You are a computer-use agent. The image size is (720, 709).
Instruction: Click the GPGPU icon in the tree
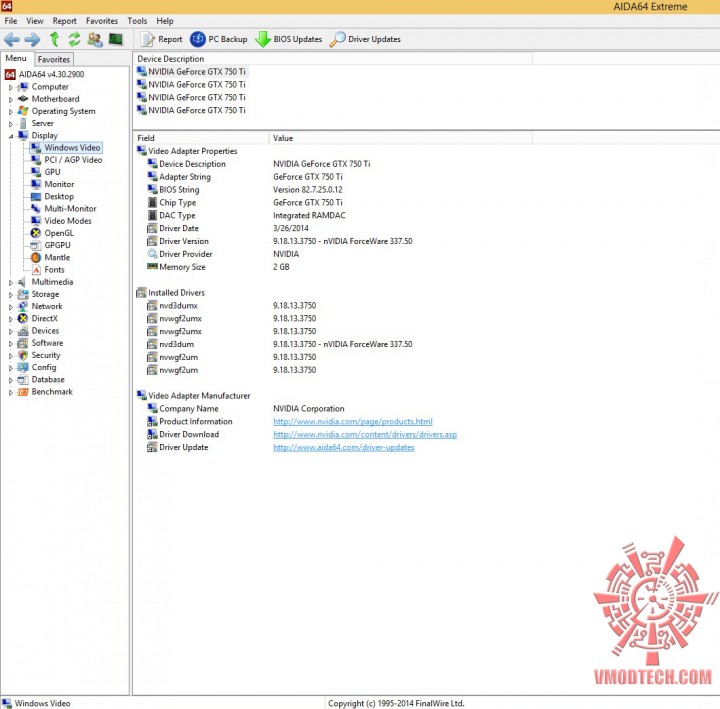(x=36, y=245)
